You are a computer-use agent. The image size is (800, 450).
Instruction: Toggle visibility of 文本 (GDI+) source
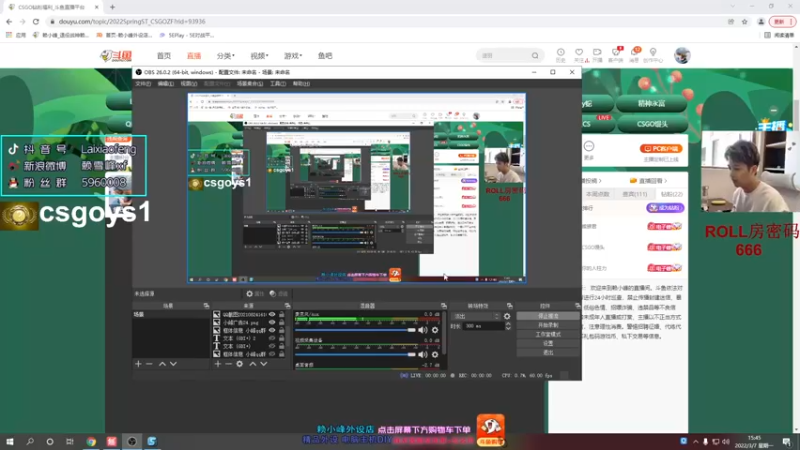[272, 346]
